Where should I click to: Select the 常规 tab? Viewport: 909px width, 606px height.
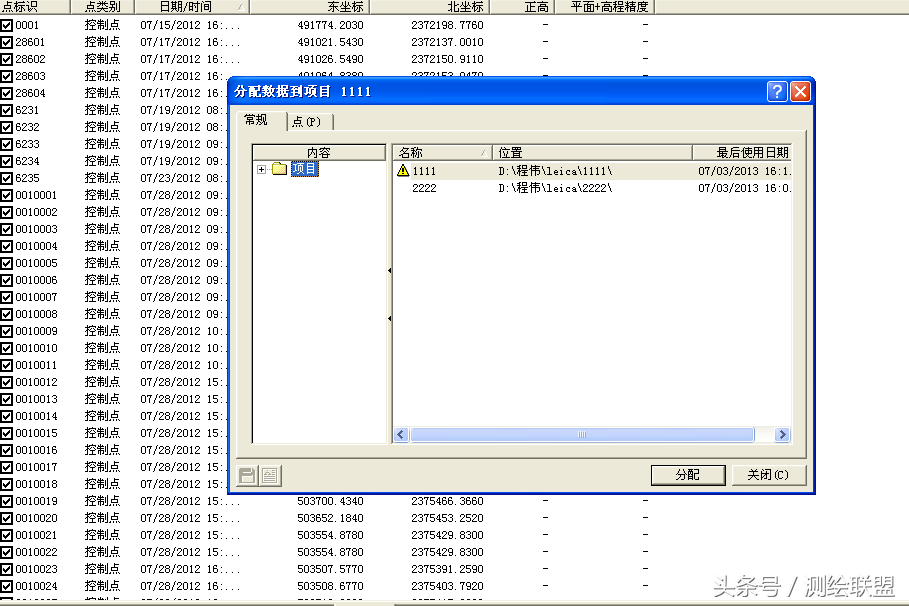256,120
